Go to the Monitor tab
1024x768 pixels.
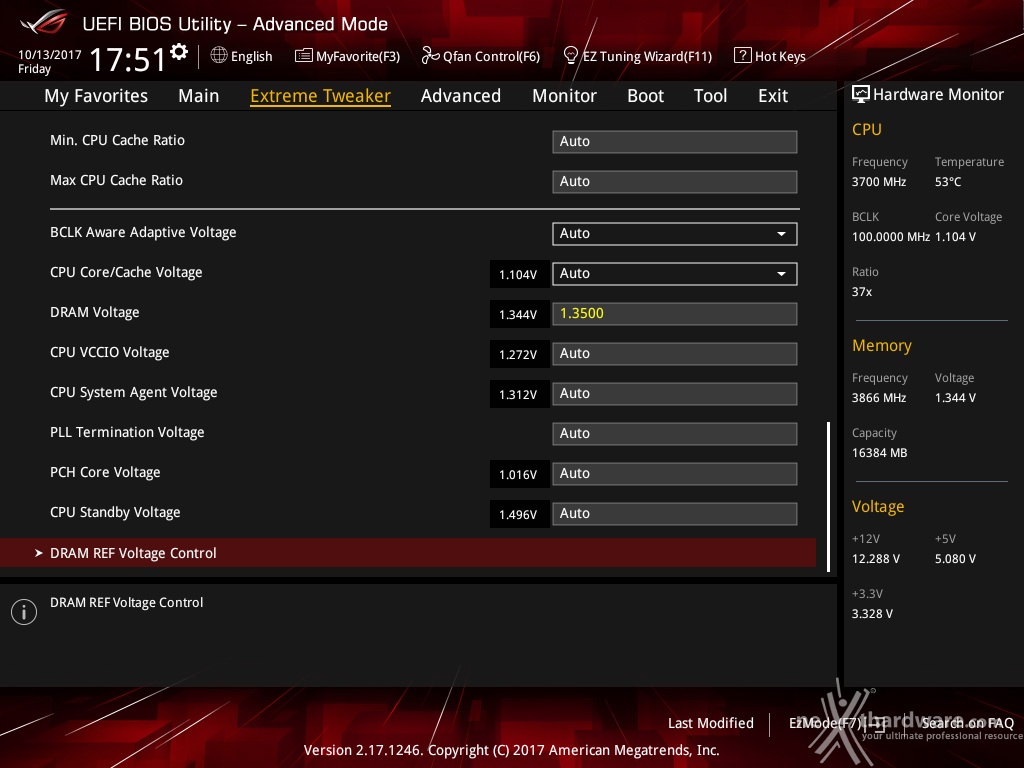564,96
